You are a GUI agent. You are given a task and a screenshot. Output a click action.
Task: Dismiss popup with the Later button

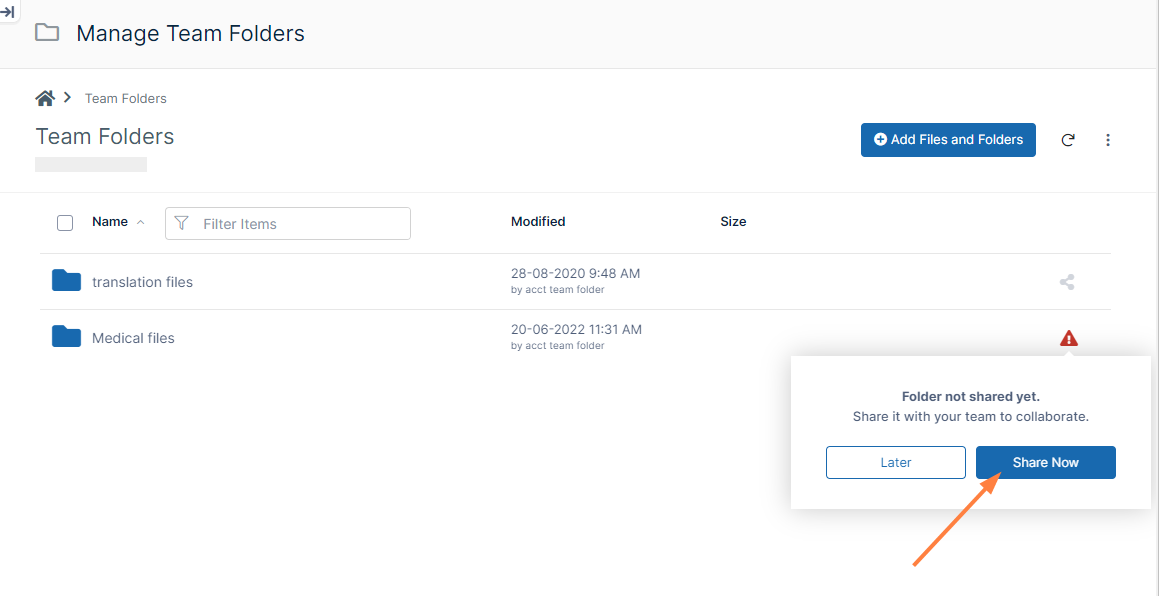(895, 463)
